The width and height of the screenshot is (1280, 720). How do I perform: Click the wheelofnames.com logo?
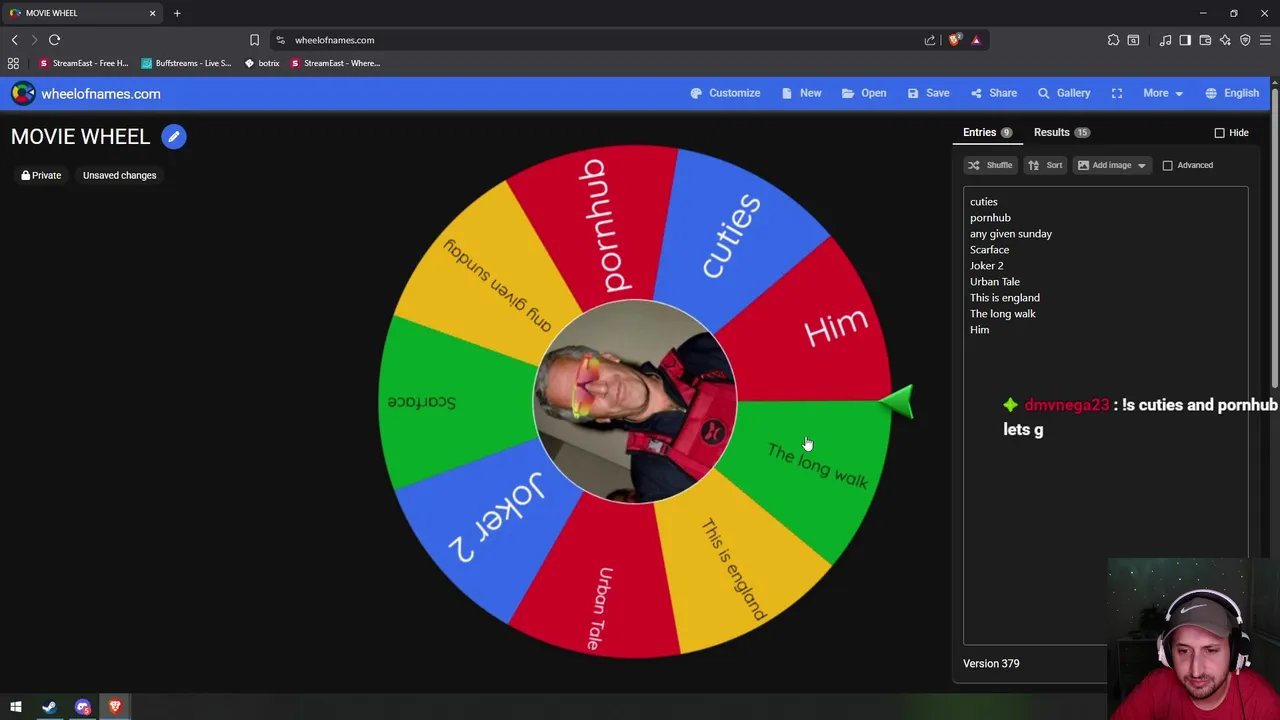[86, 94]
